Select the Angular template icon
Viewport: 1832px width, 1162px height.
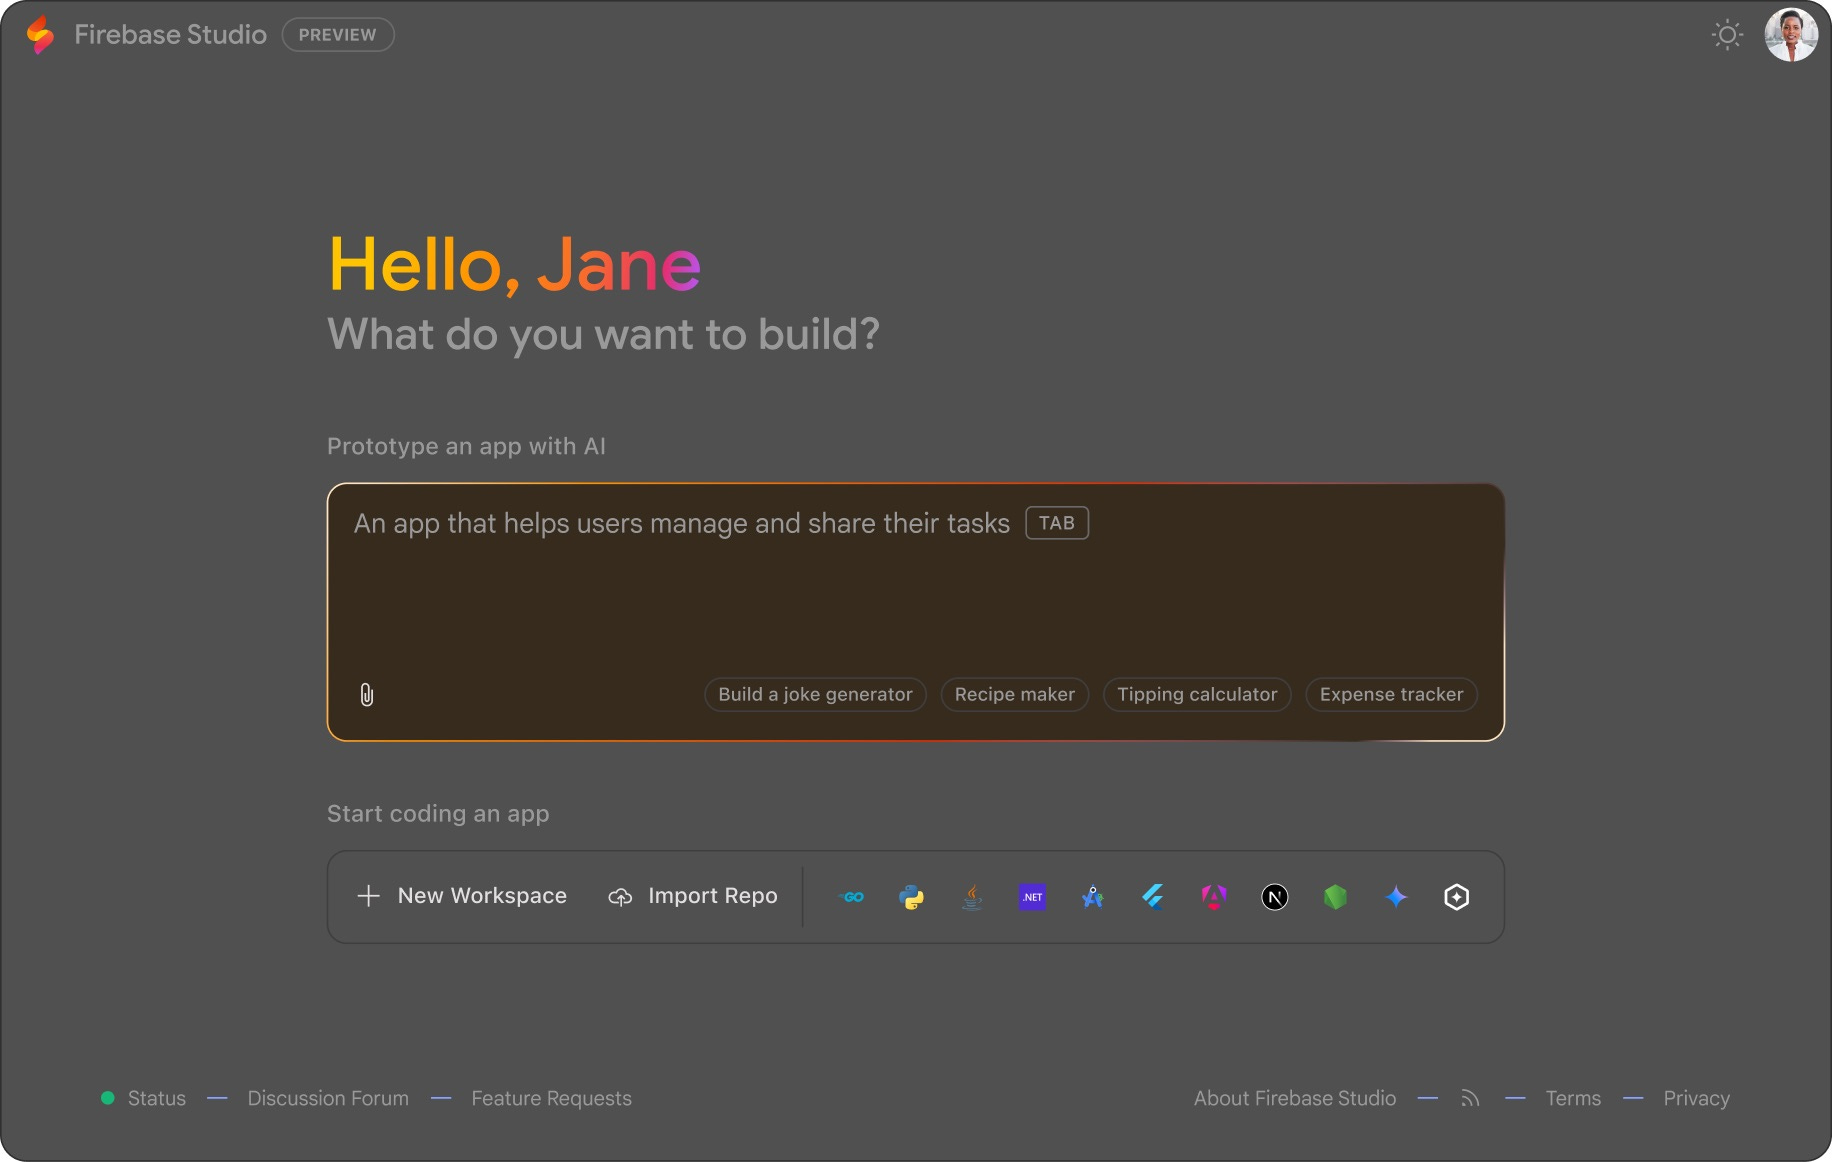point(1214,897)
